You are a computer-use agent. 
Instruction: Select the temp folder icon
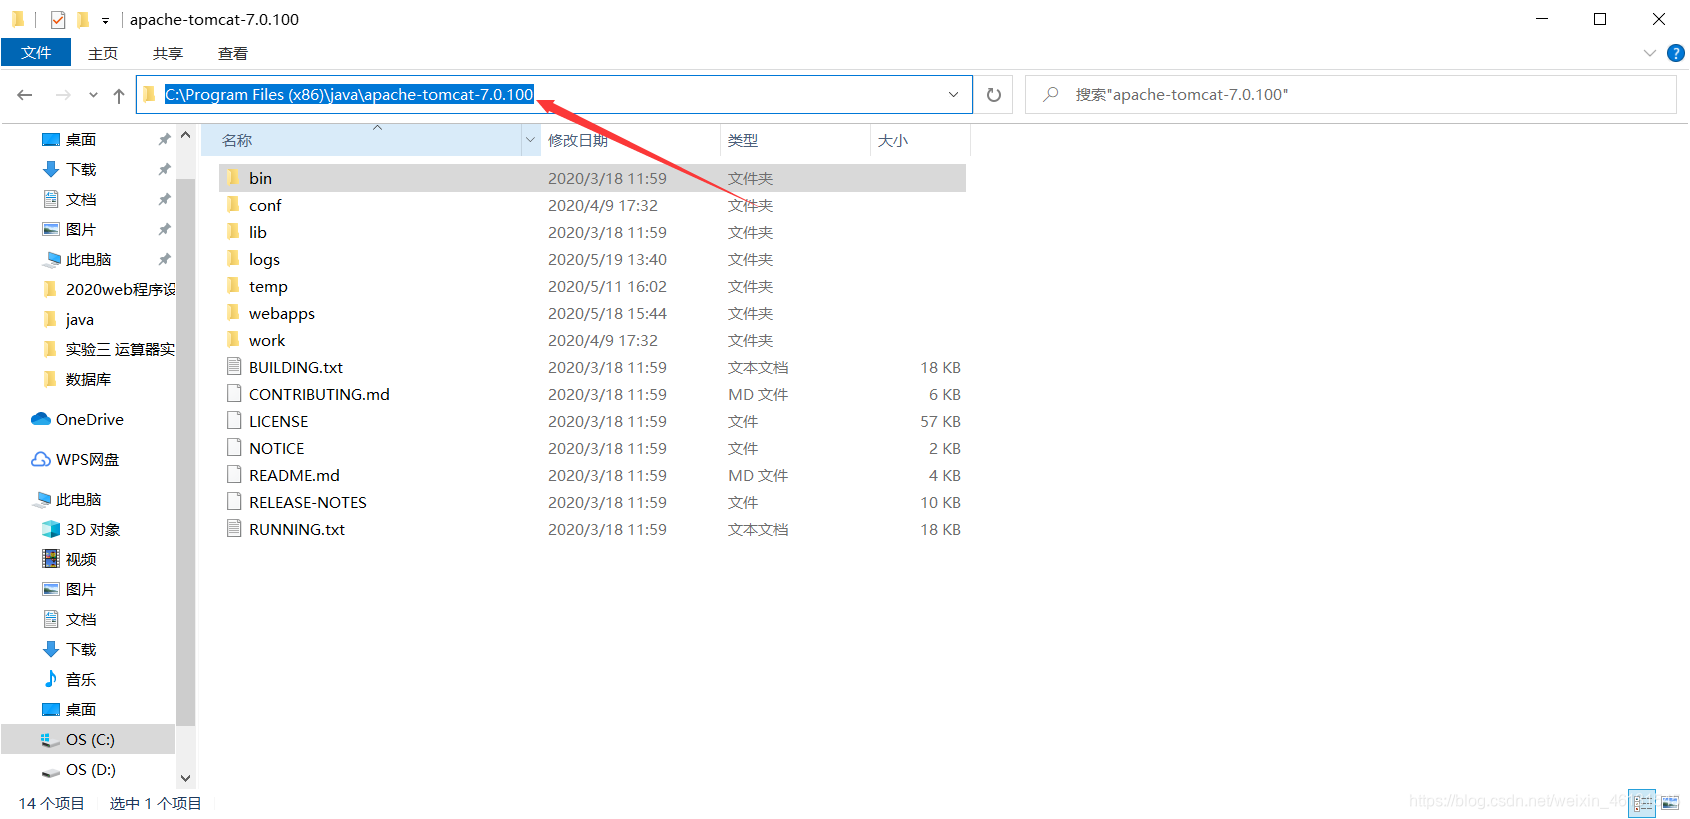tap(234, 285)
